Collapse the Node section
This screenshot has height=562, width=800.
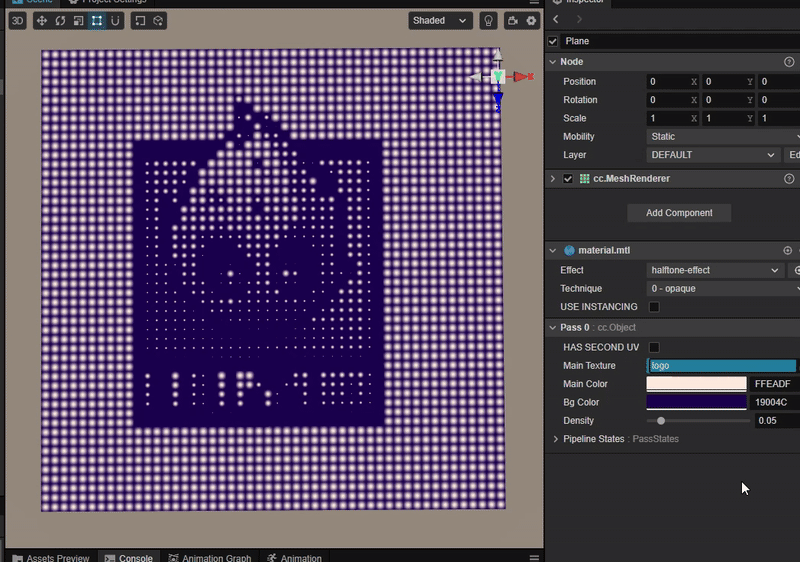(x=553, y=62)
